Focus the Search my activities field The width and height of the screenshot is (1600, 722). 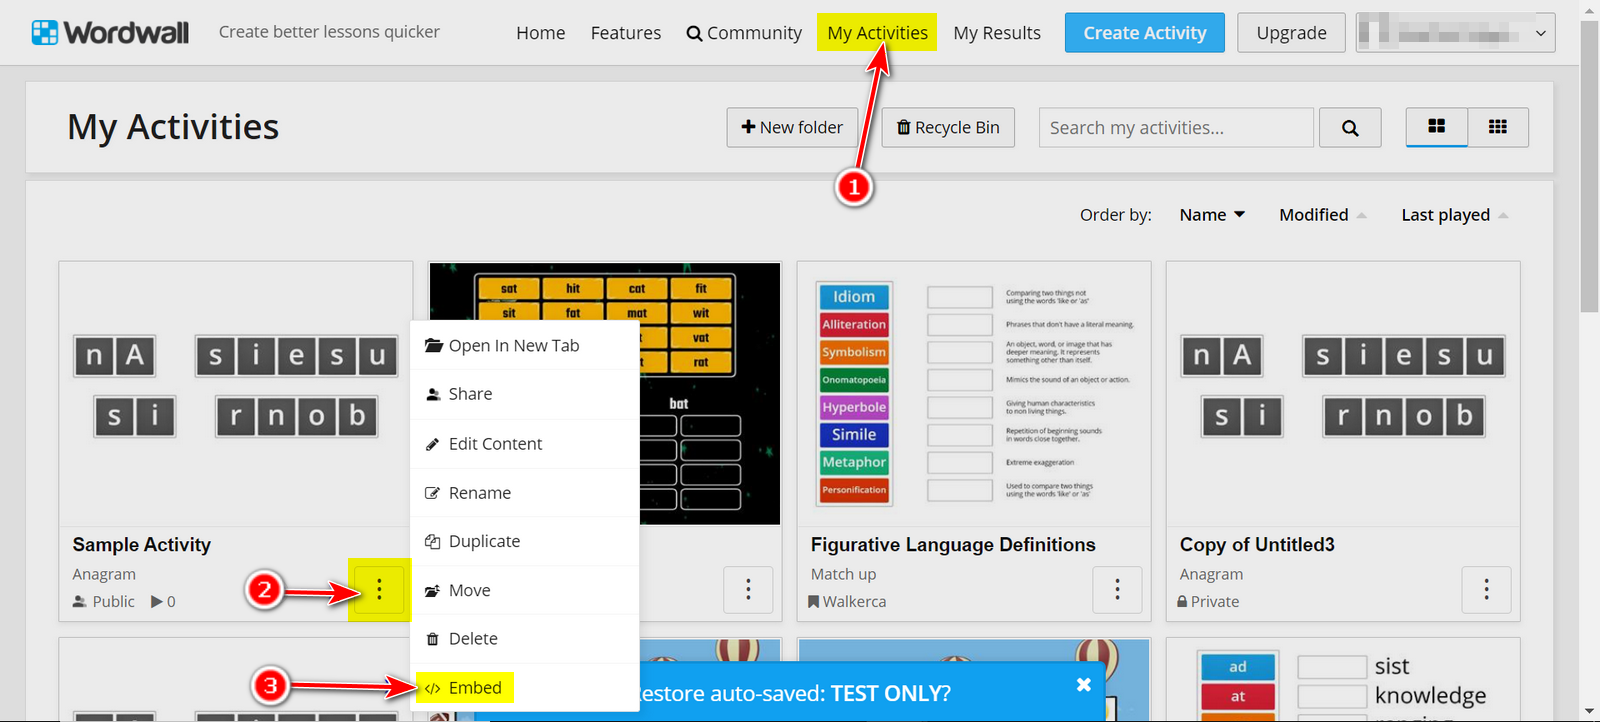(x=1176, y=127)
